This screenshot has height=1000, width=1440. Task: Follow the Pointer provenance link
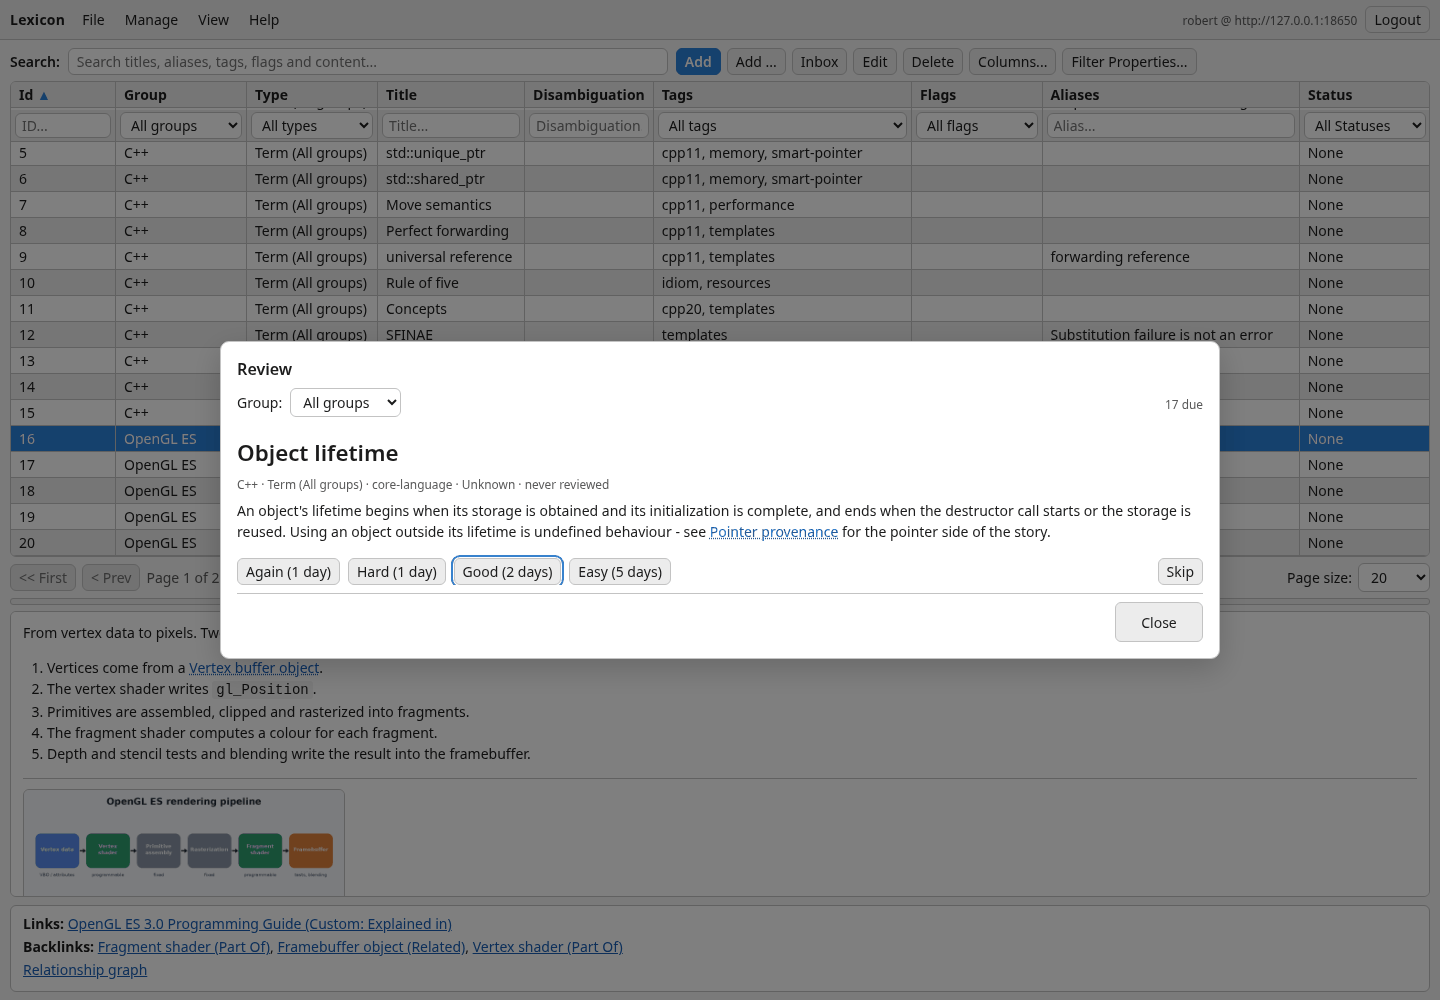[x=774, y=532]
